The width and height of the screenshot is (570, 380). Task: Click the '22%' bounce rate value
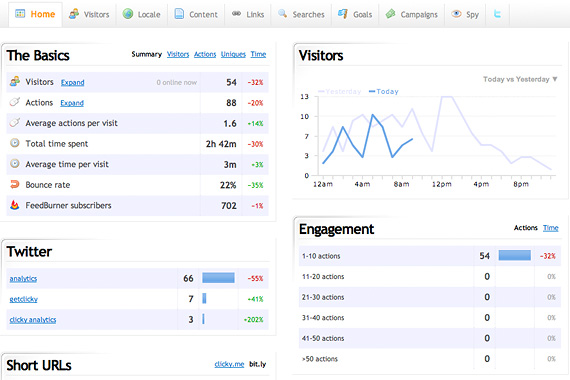tap(228, 185)
